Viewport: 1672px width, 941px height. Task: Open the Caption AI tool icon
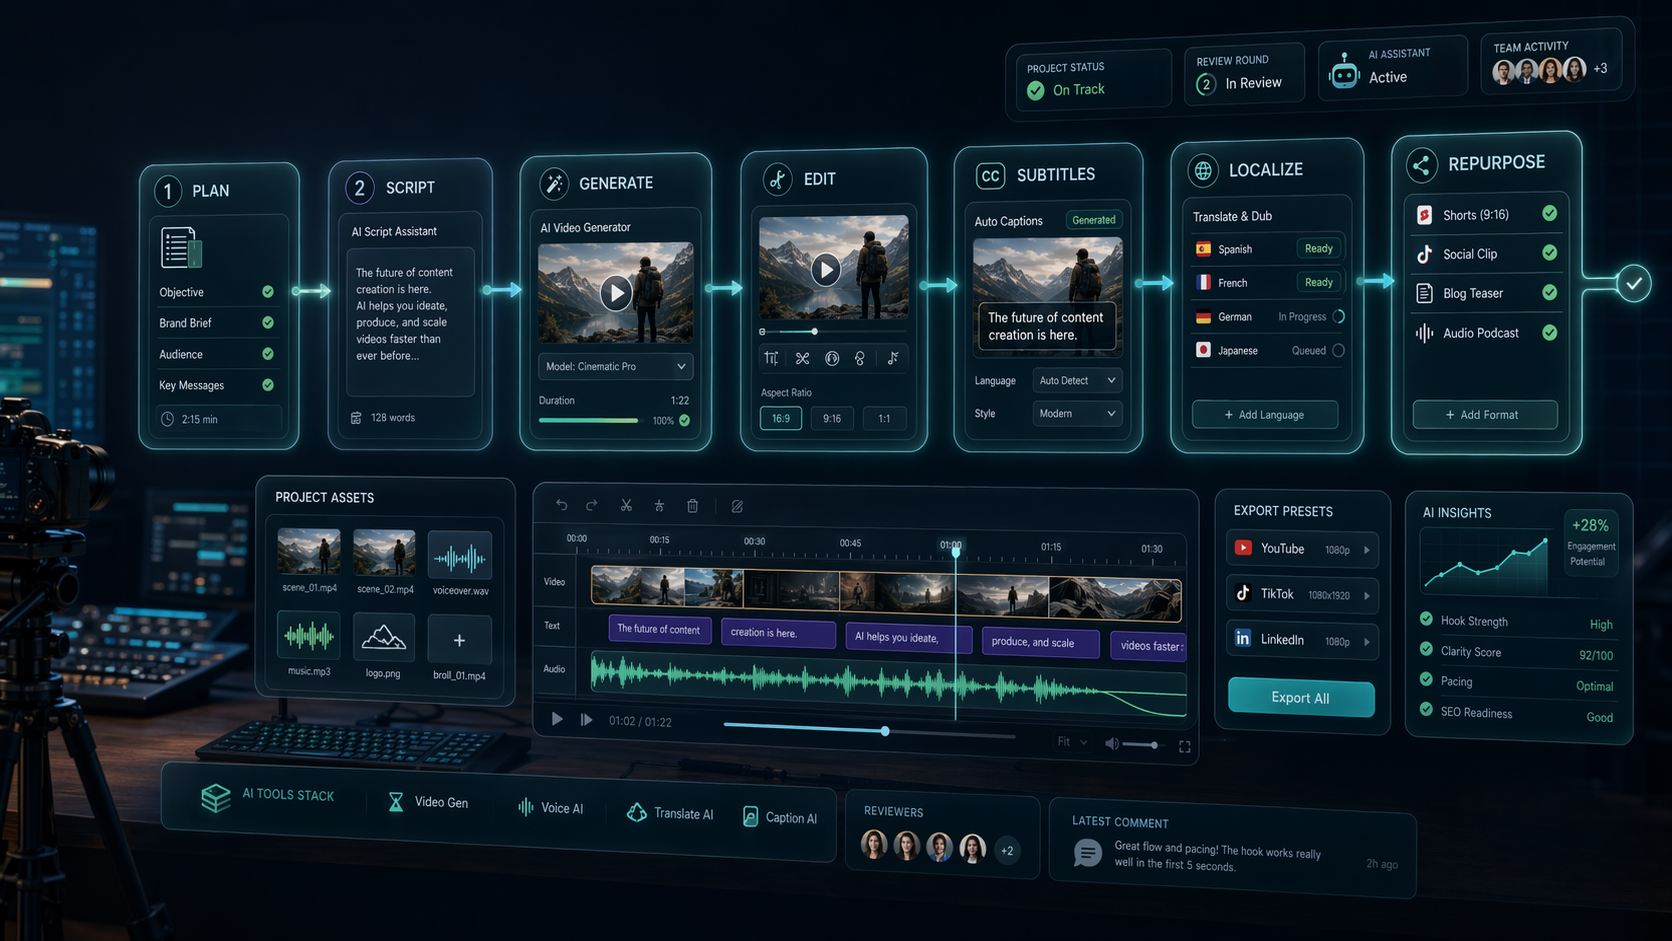(750, 816)
